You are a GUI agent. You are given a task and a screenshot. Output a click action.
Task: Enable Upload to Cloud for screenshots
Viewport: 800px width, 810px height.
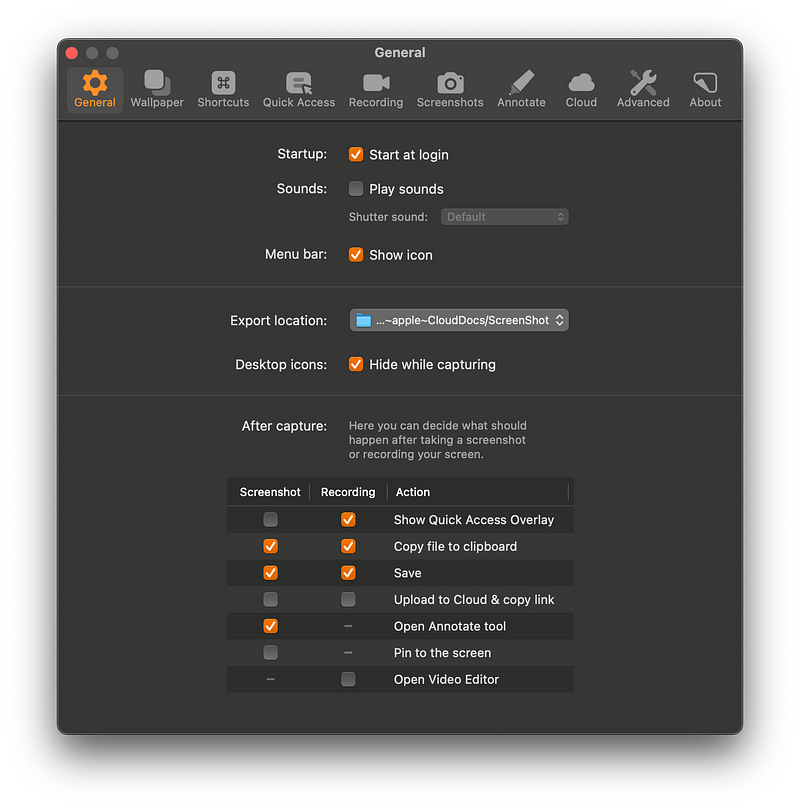pos(269,599)
